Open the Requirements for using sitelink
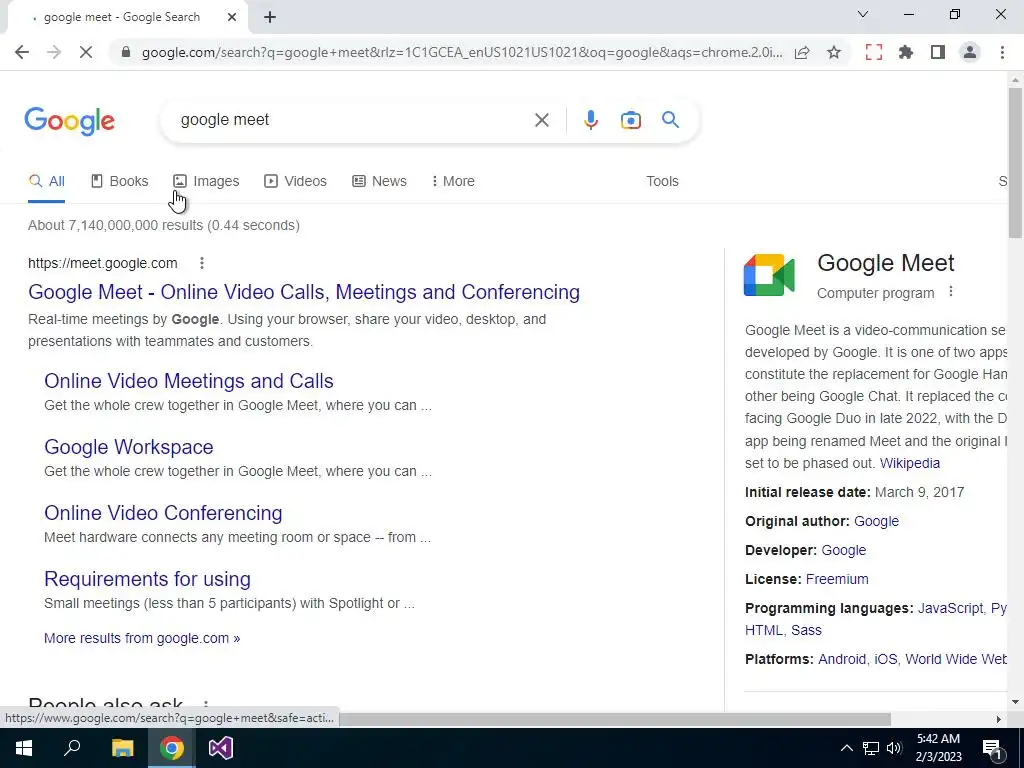Image resolution: width=1024 pixels, height=768 pixels. (148, 579)
